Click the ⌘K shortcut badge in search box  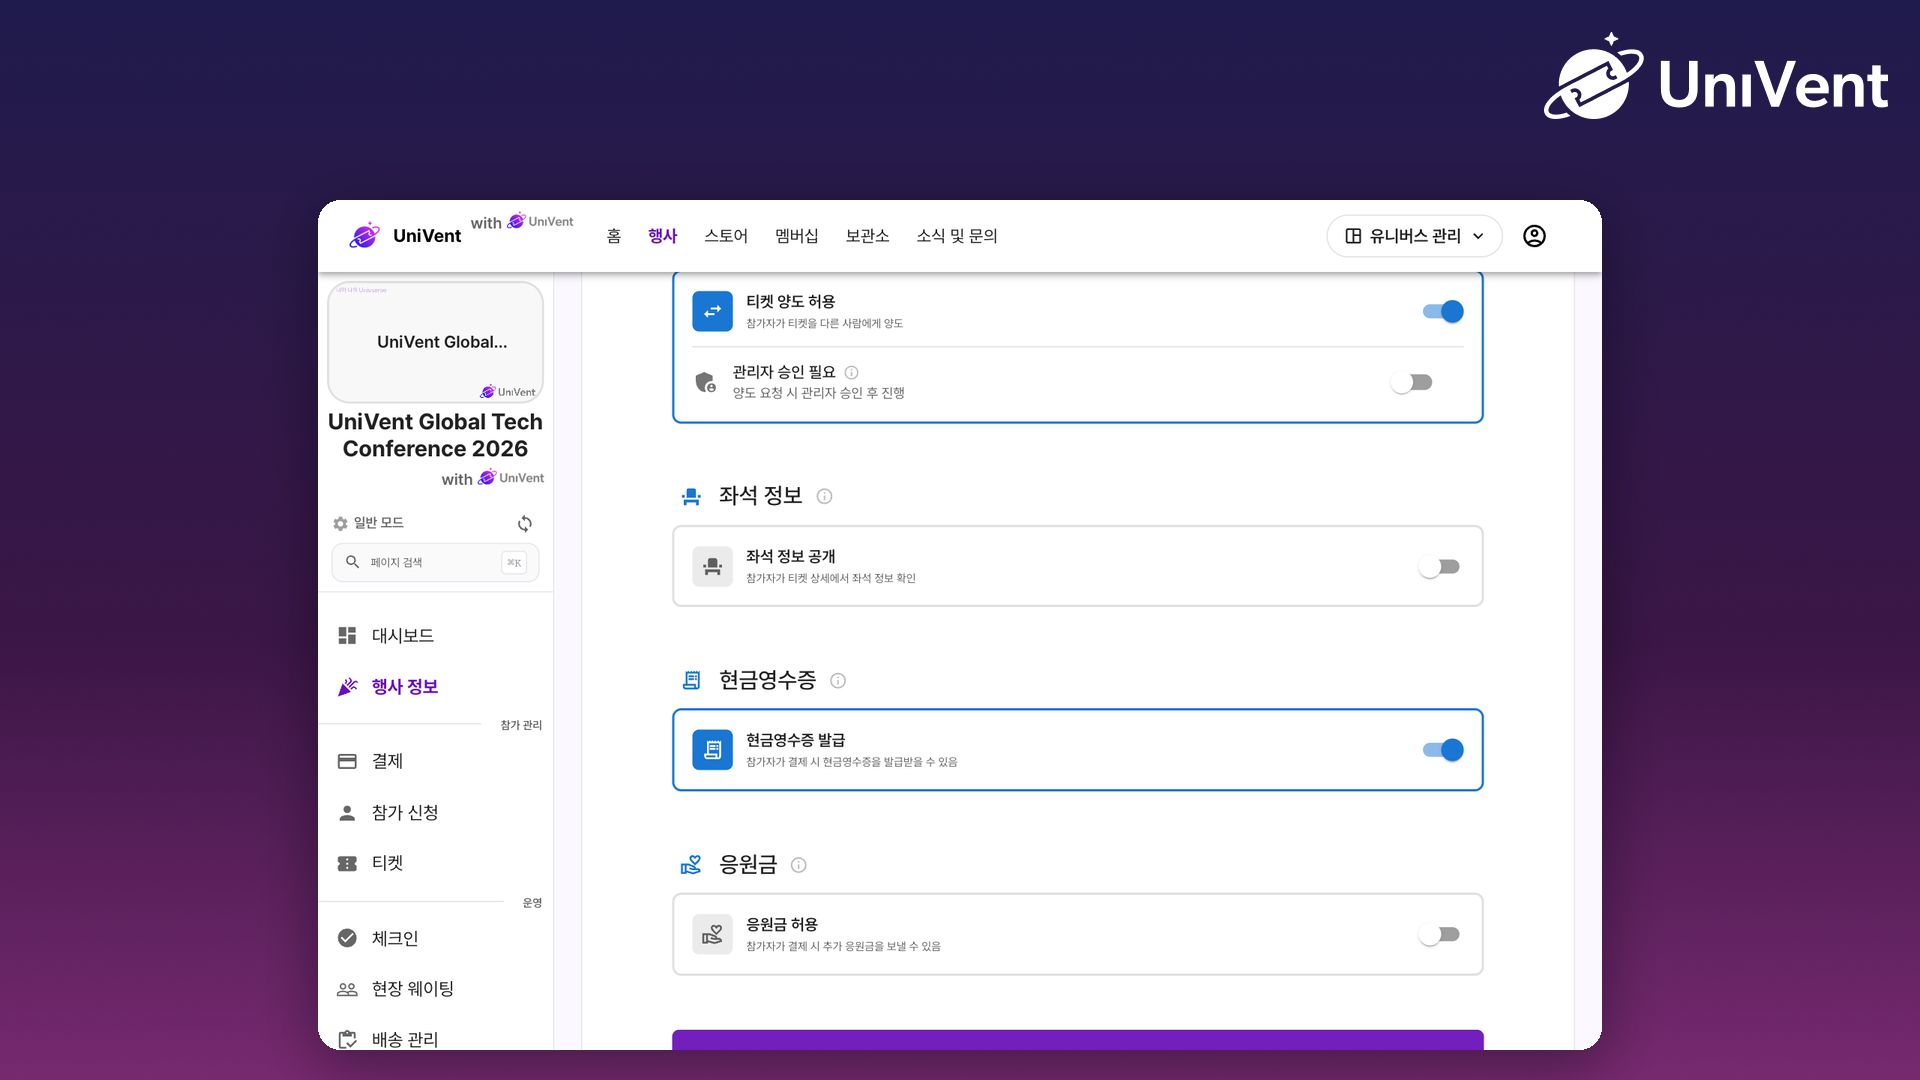pos(514,562)
